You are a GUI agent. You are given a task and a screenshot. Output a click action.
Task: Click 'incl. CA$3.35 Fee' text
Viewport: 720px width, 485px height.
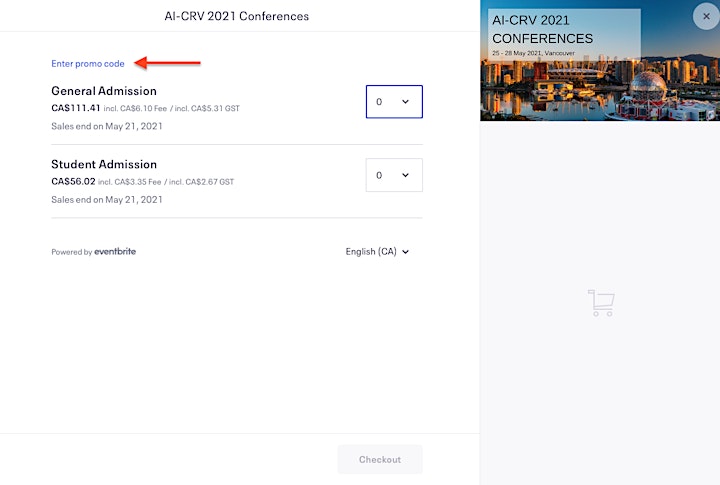(x=129, y=182)
